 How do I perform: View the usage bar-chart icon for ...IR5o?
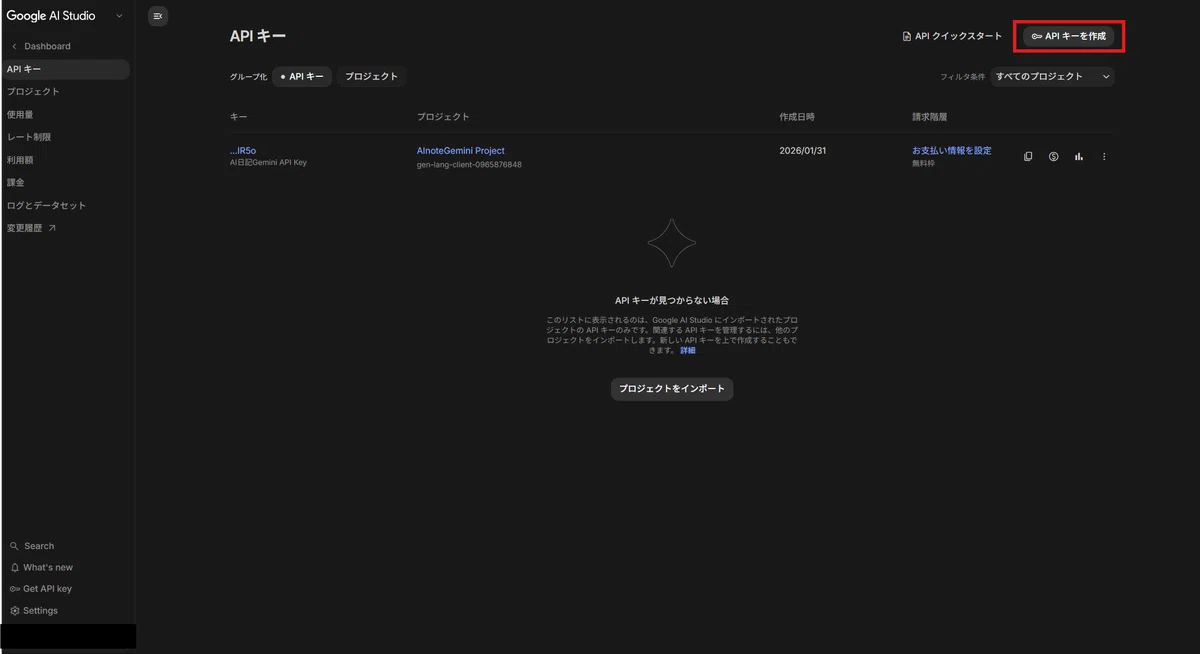point(1079,157)
